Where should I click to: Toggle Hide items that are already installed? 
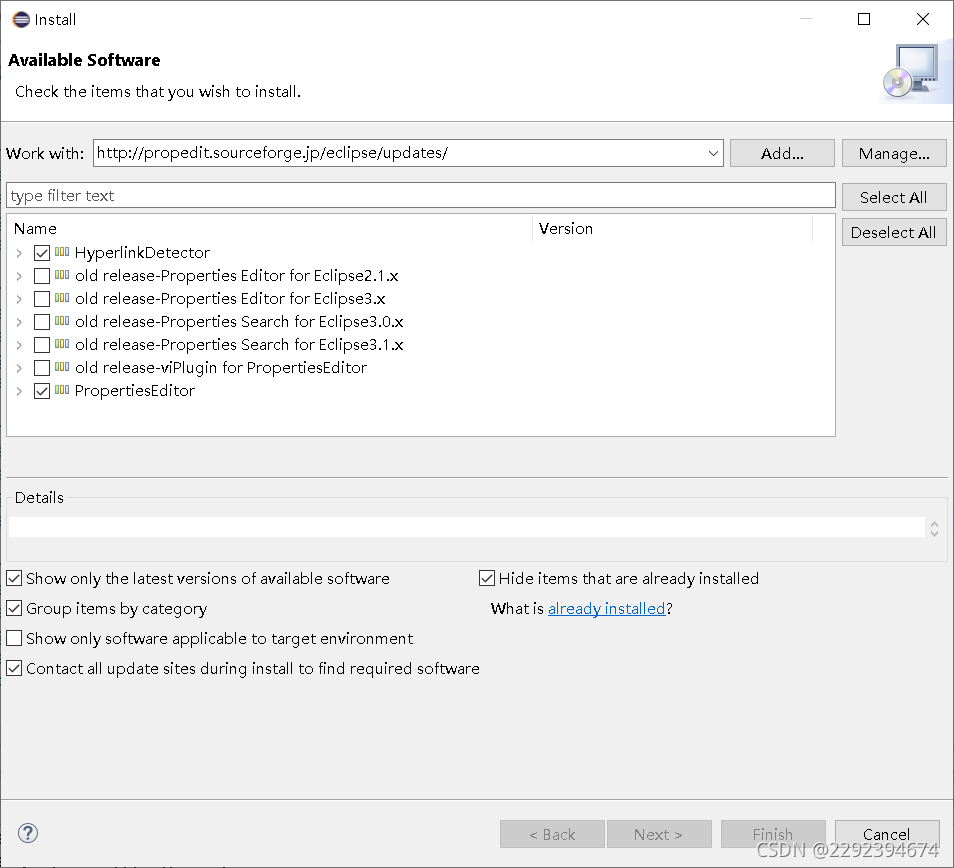coord(487,578)
